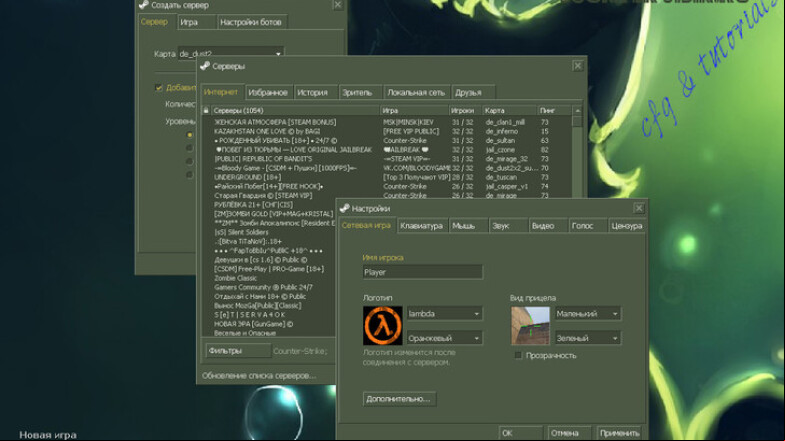The height and width of the screenshot is (441, 785).
Task: Sort by the Серверы (1054) column header
Action: click(x=295, y=111)
